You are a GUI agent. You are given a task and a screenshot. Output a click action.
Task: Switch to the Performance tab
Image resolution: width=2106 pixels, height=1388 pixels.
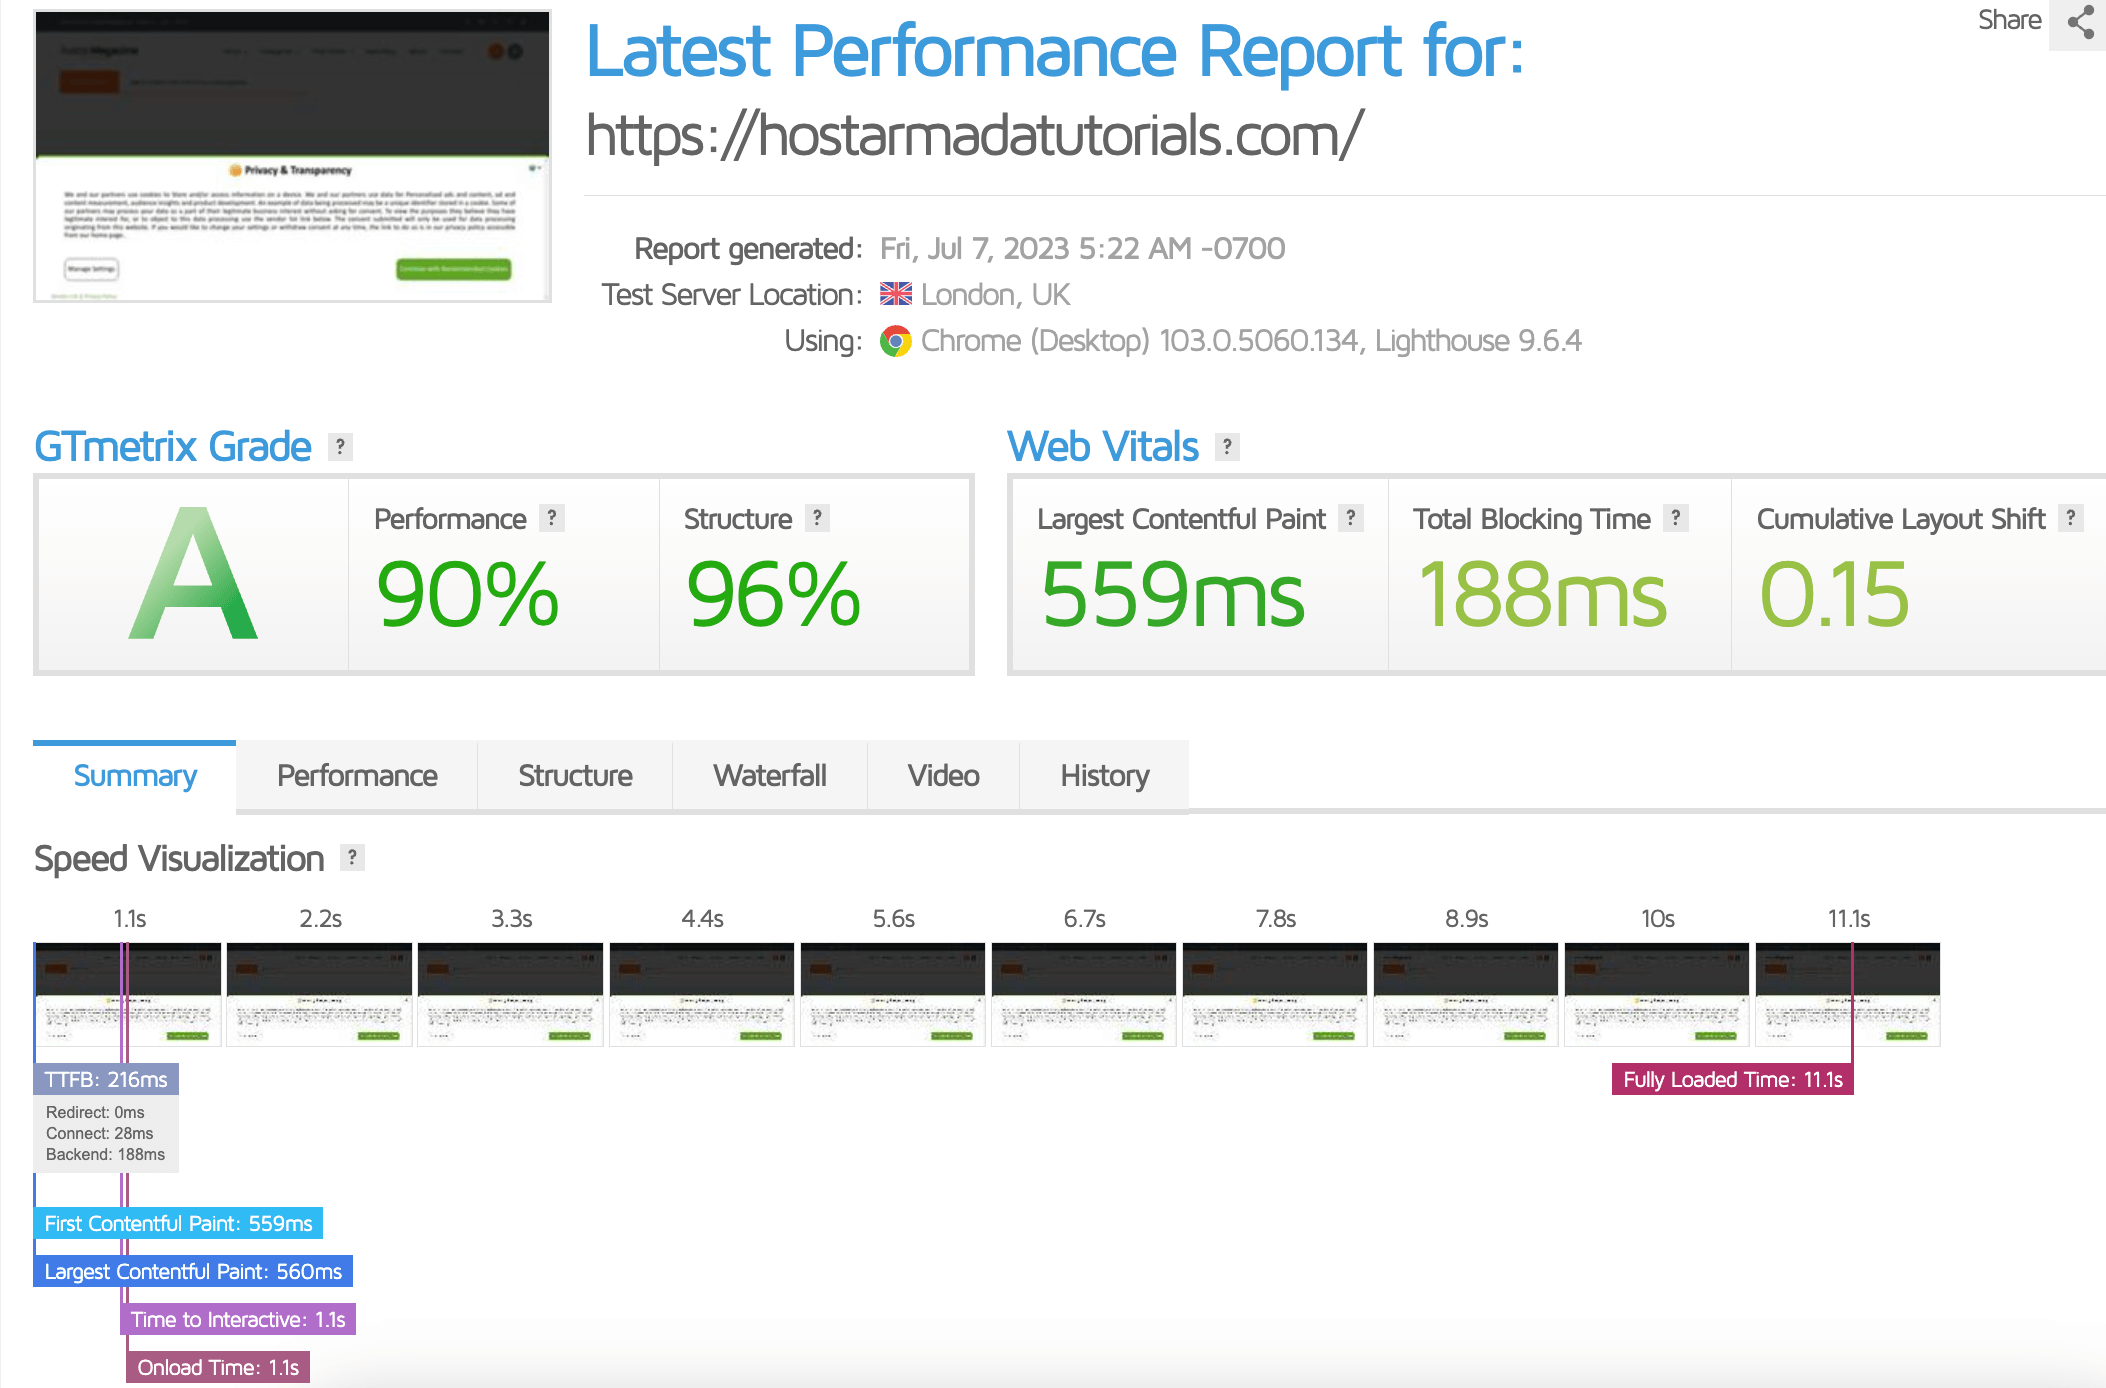[x=357, y=776]
